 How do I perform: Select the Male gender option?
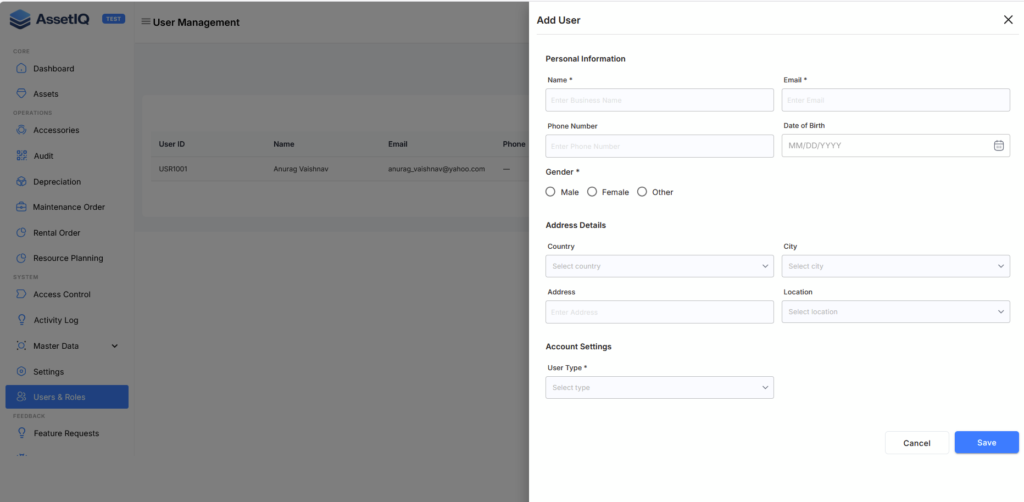tap(551, 192)
